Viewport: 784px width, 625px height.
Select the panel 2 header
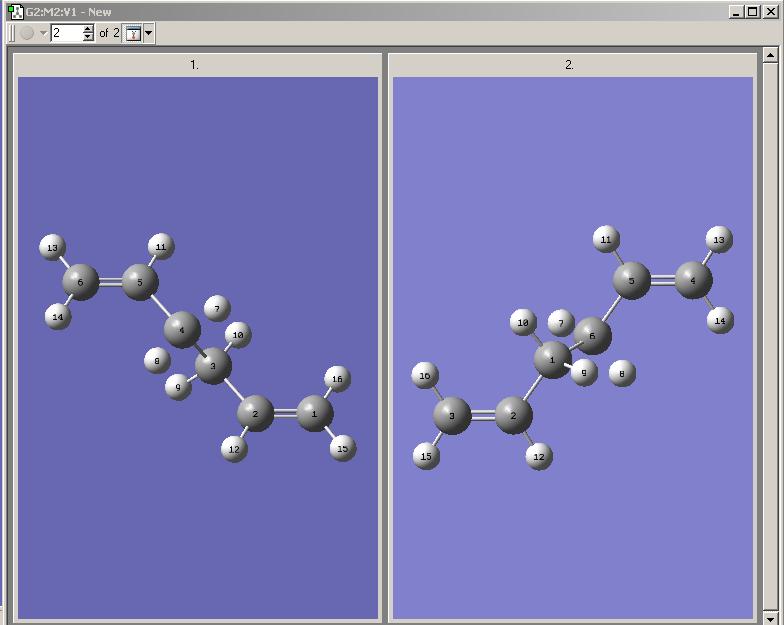pyautogui.click(x=572, y=65)
